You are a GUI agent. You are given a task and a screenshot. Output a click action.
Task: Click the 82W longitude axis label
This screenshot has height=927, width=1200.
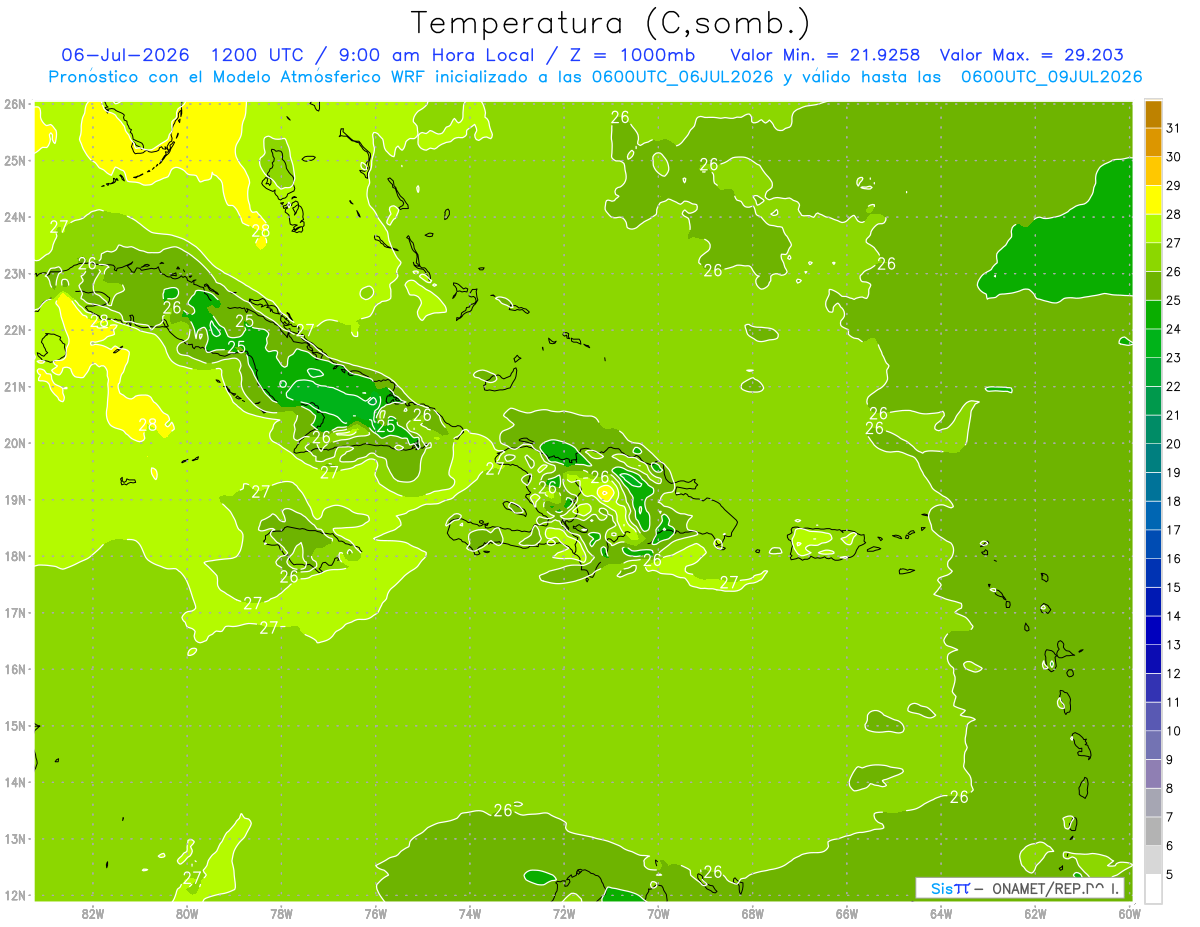click(93, 913)
